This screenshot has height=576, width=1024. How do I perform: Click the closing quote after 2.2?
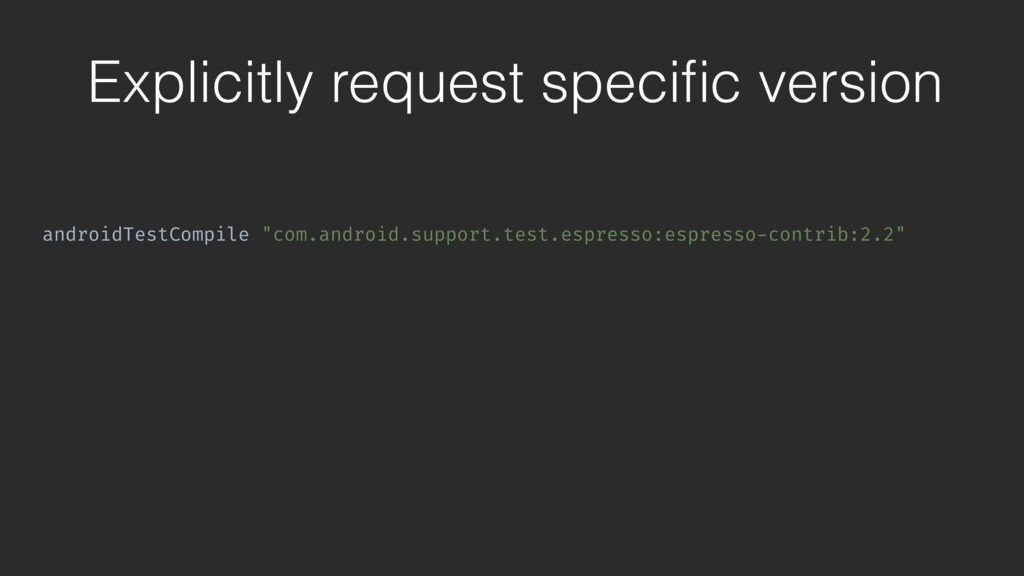[x=901, y=230]
